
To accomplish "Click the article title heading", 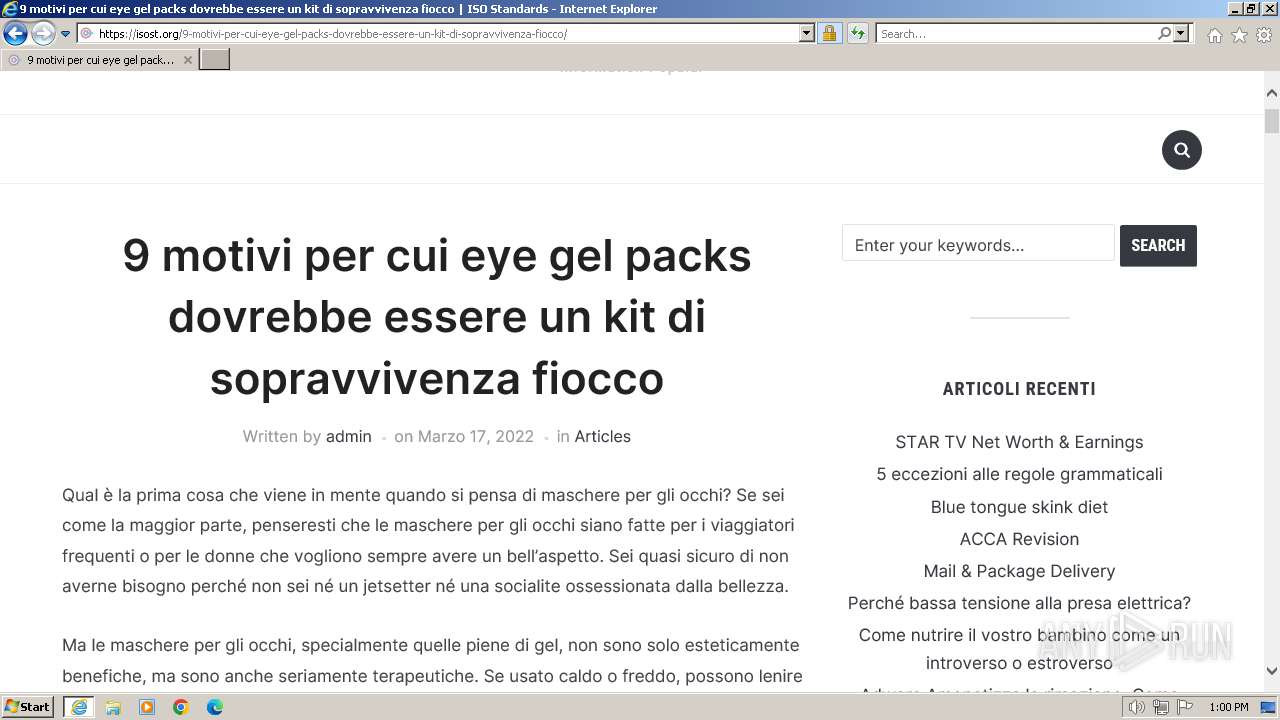I will 437,317.
